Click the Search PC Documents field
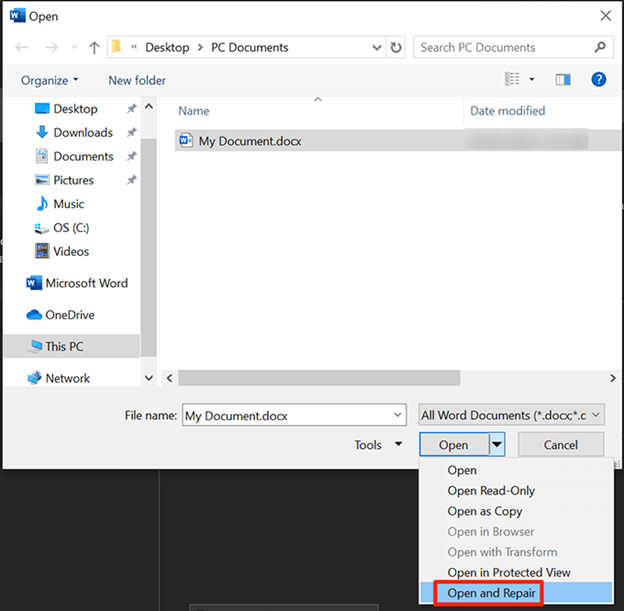 [x=505, y=47]
